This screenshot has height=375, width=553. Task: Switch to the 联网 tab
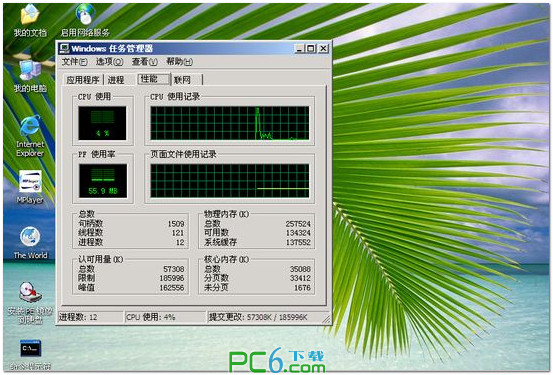(187, 80)
